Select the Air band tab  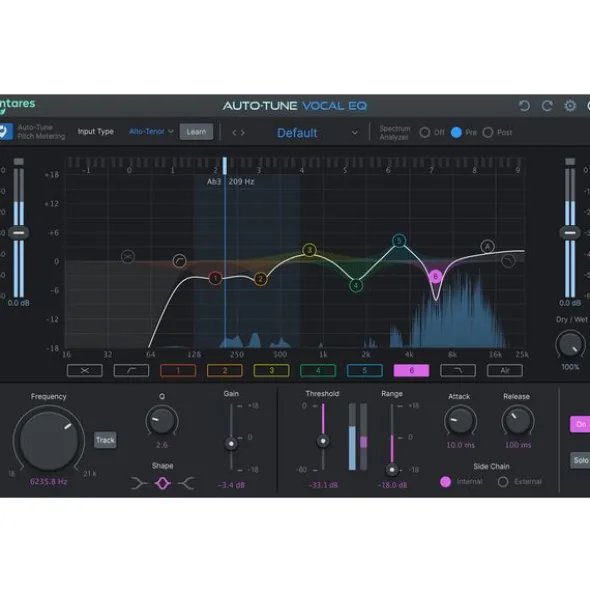tap(505, 371)
